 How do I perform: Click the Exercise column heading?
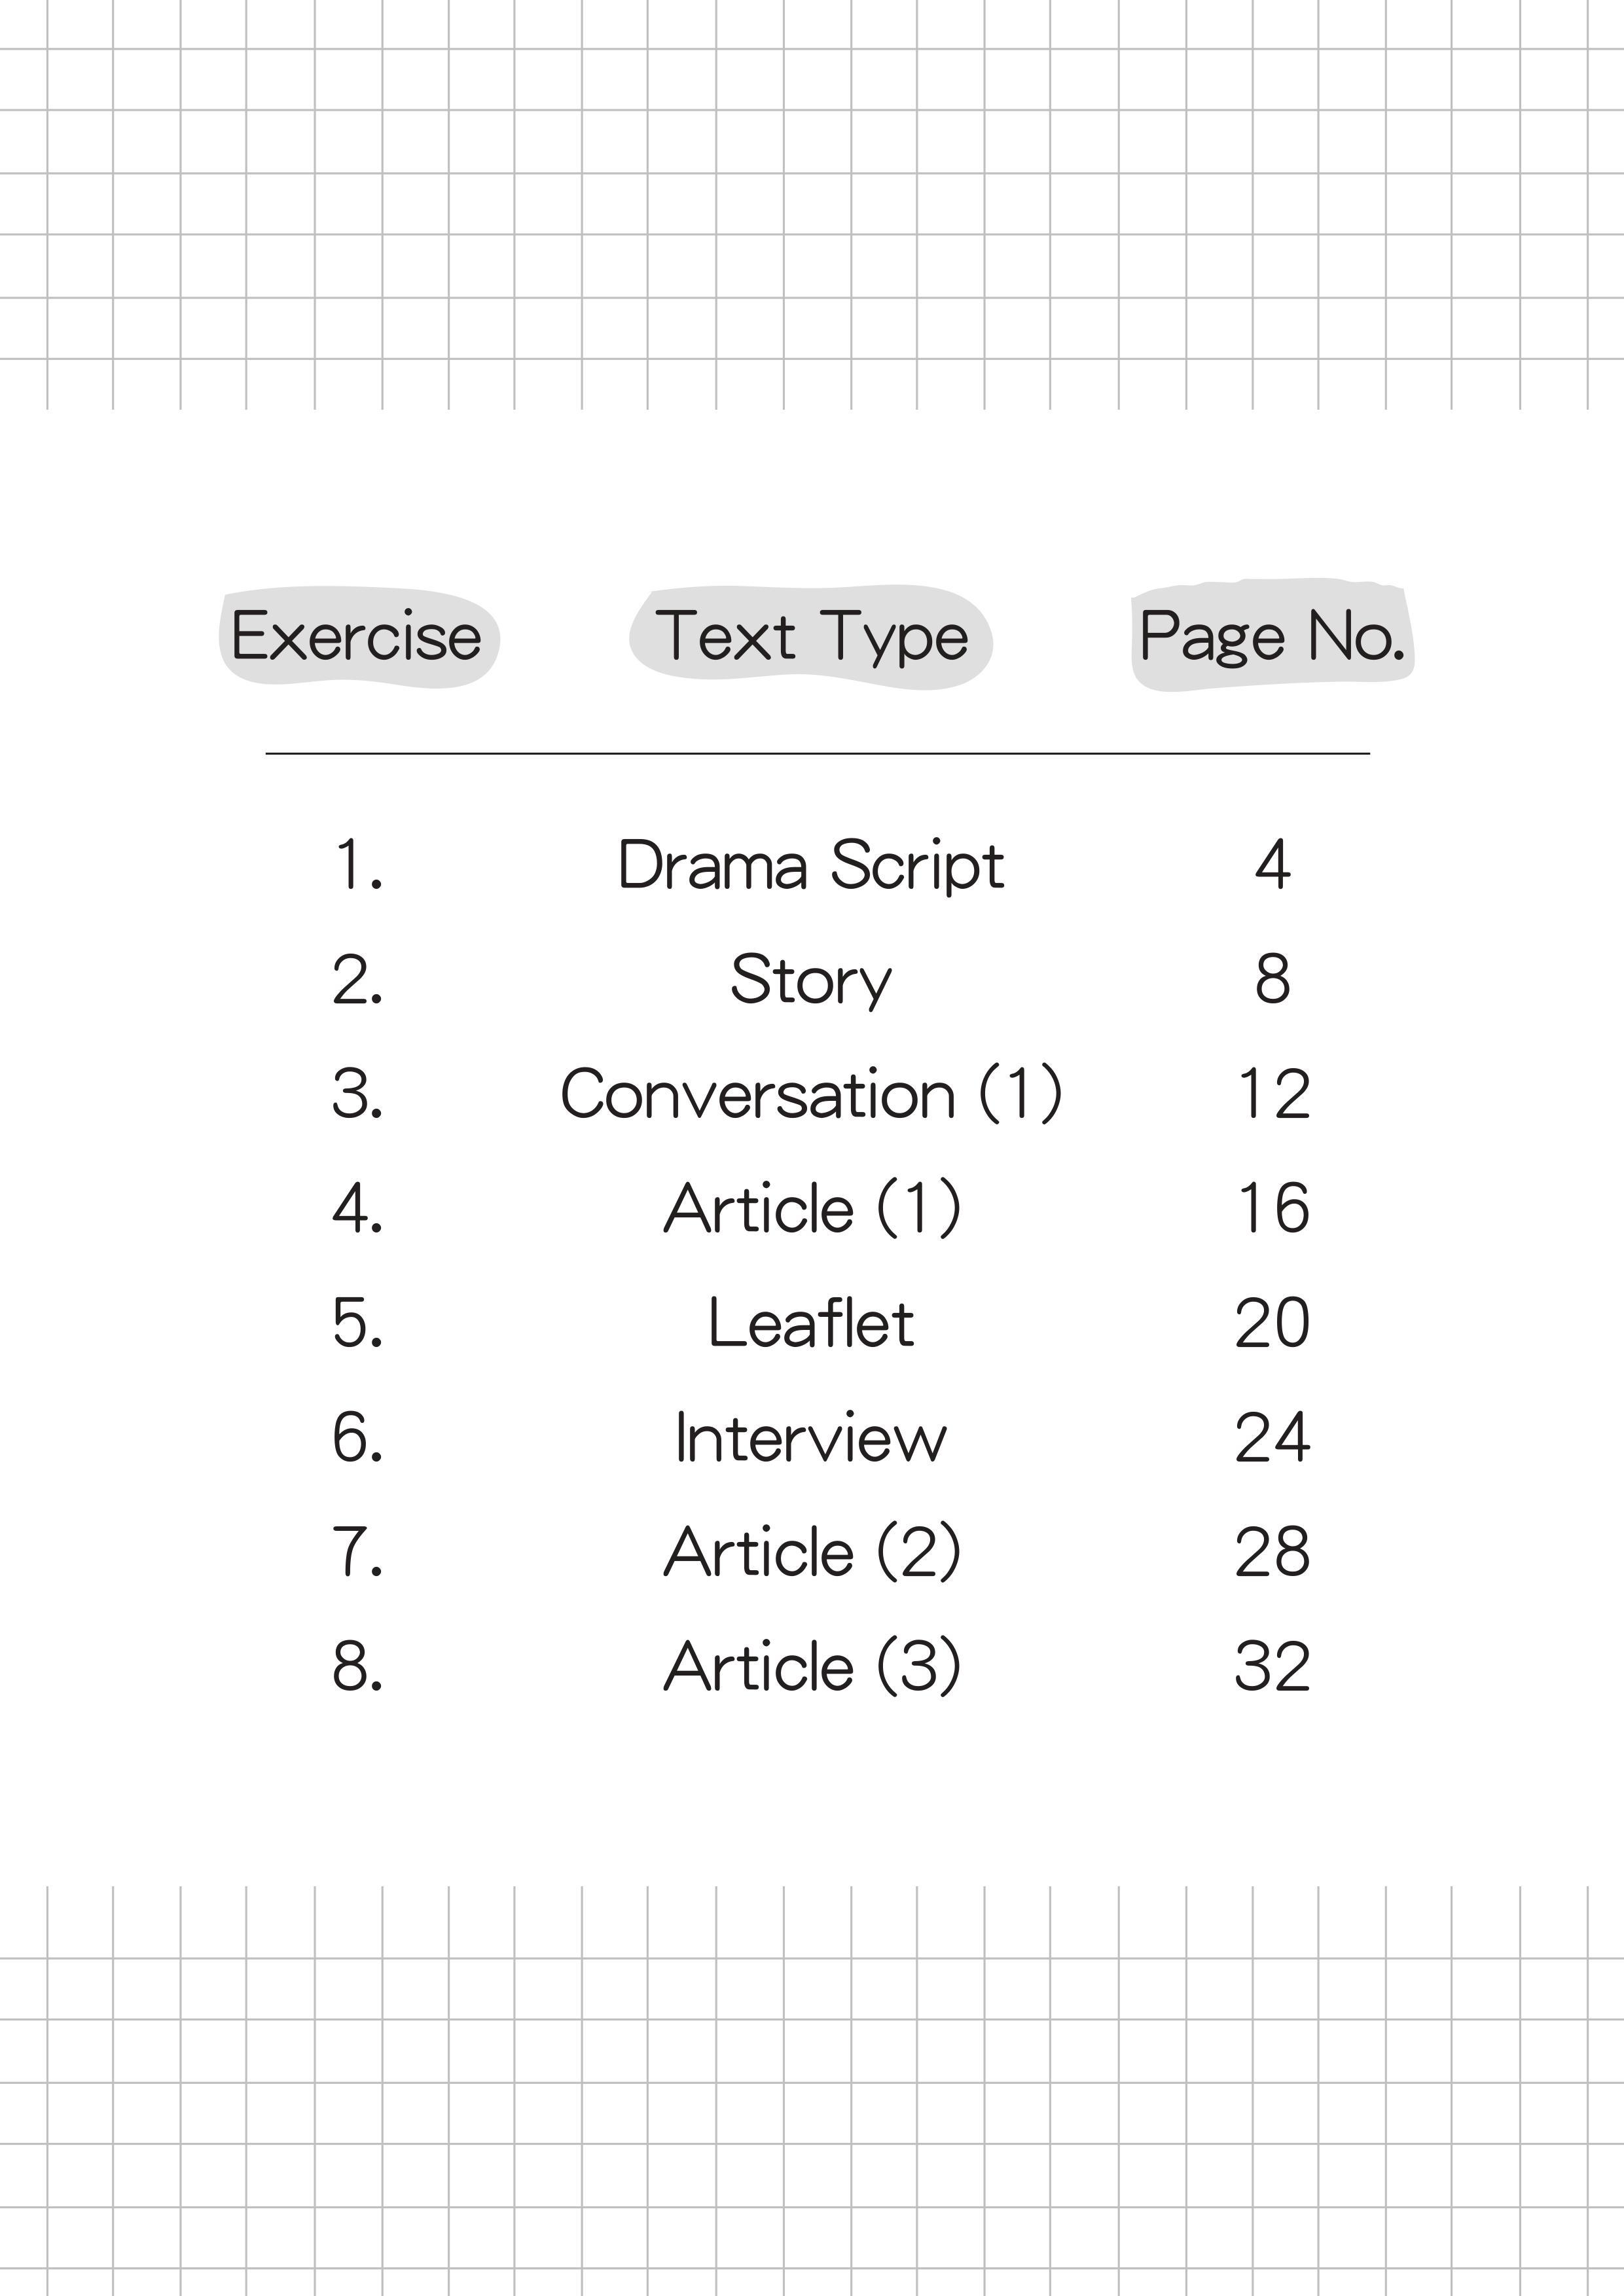point(357,636)
